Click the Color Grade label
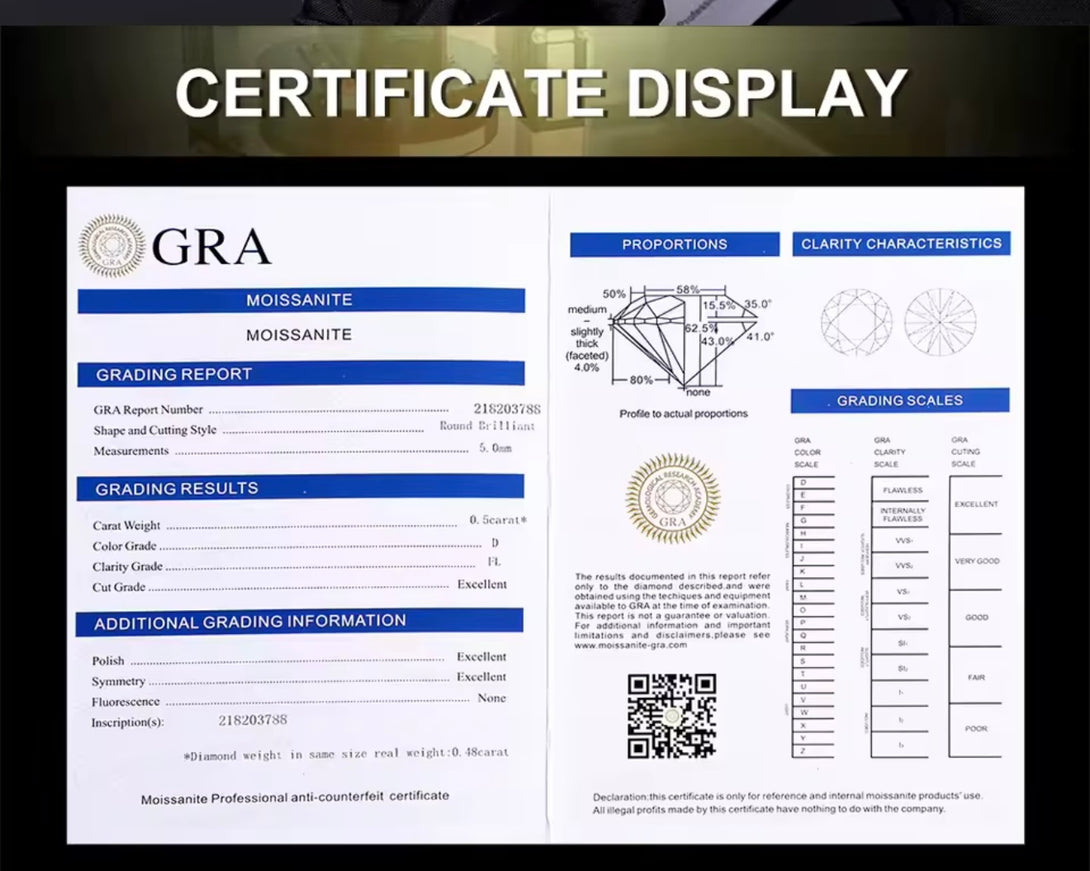 124,546
